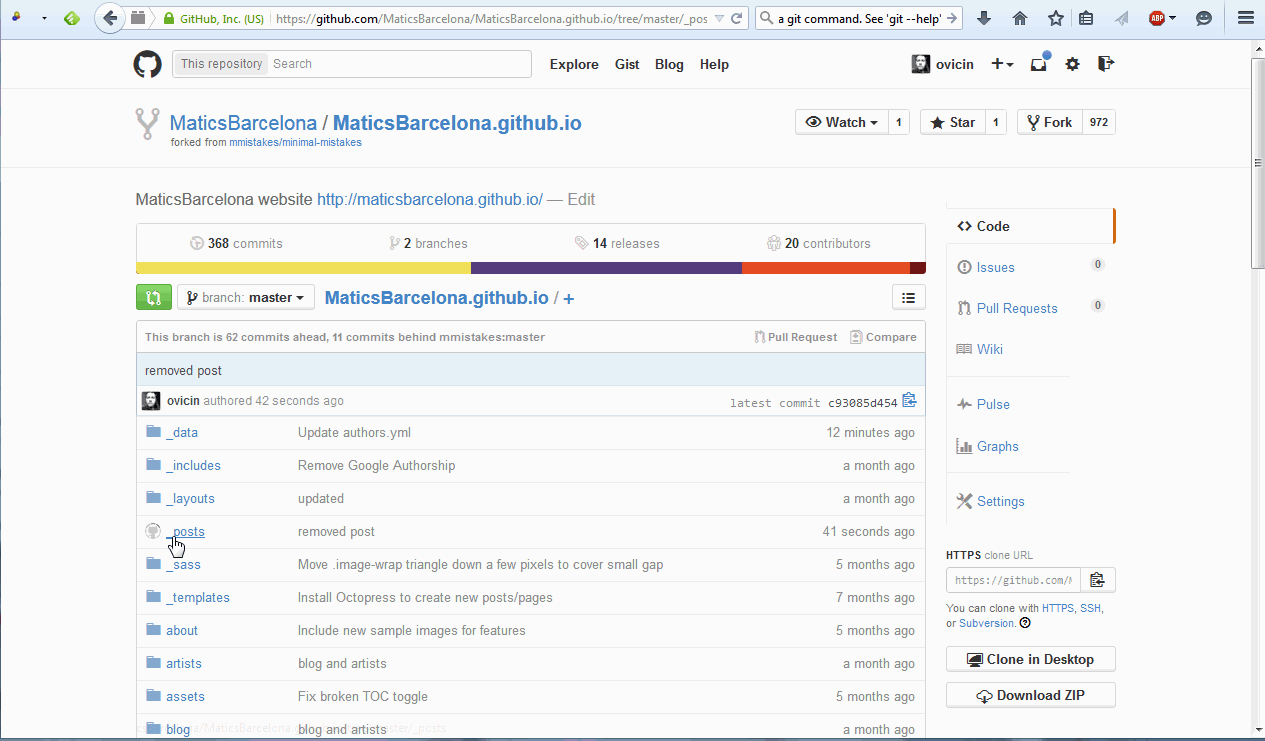Click the maticsbarcelona.github.io website link
Image resolution: width=1265 pixels, height=741 pixels.
click(x=430, y=199)
